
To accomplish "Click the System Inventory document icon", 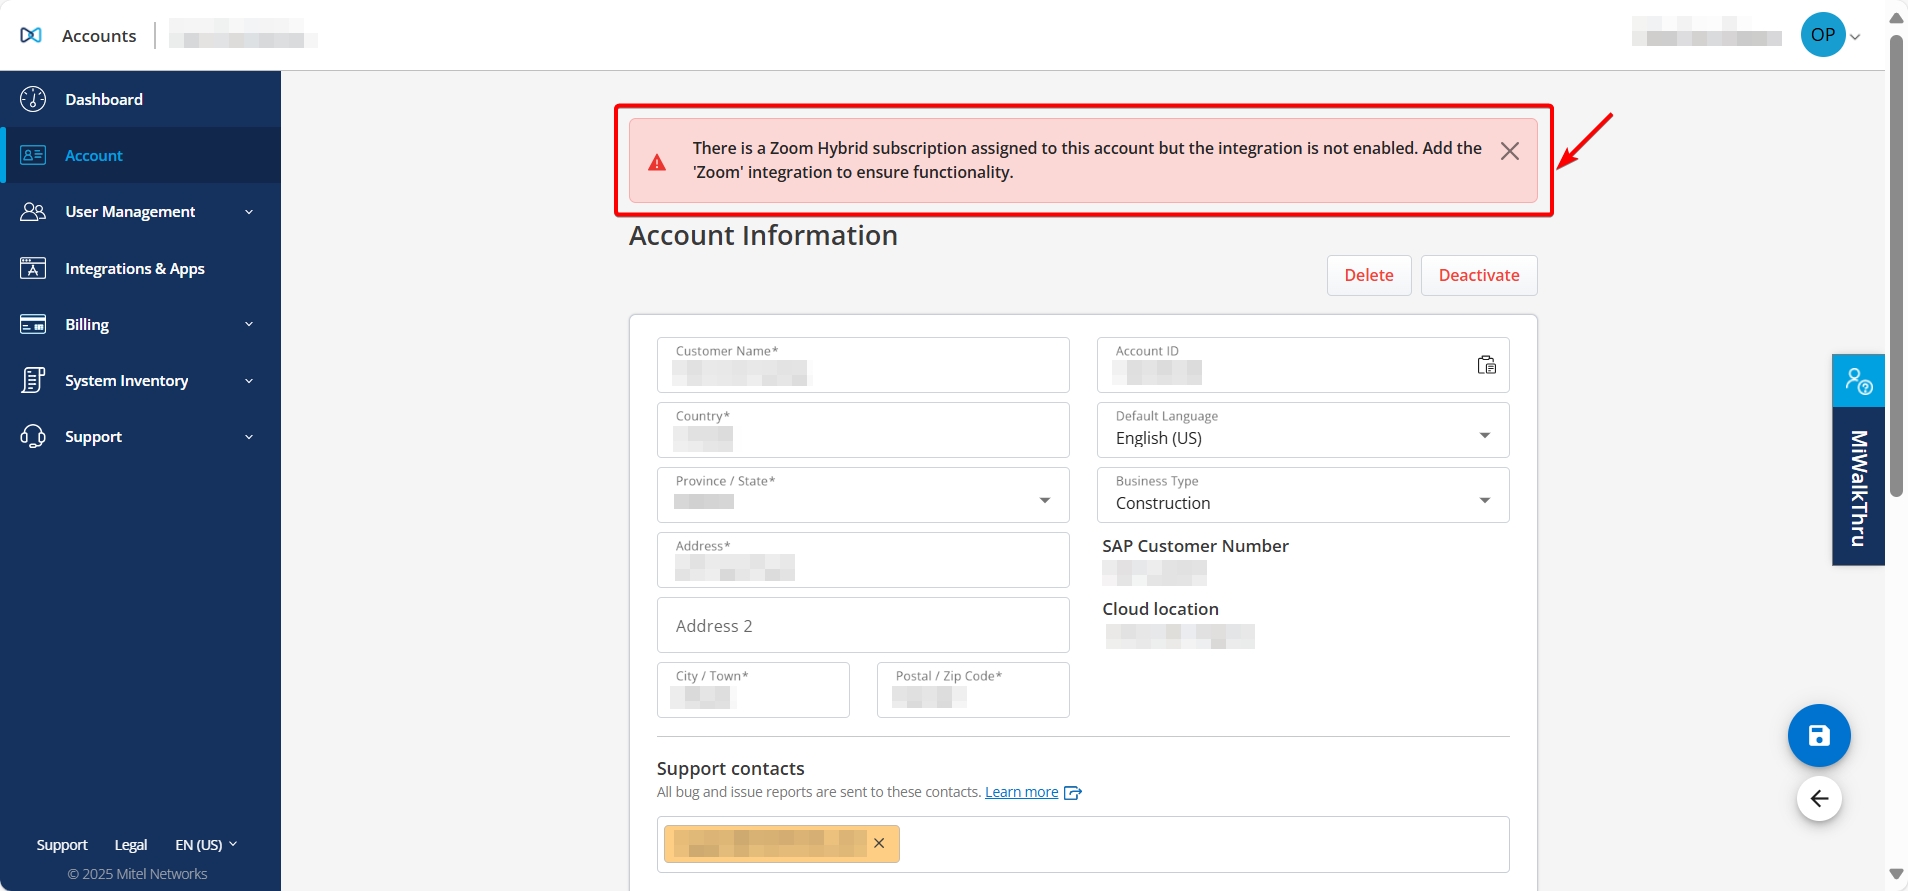I will click(x=33, y=380).
